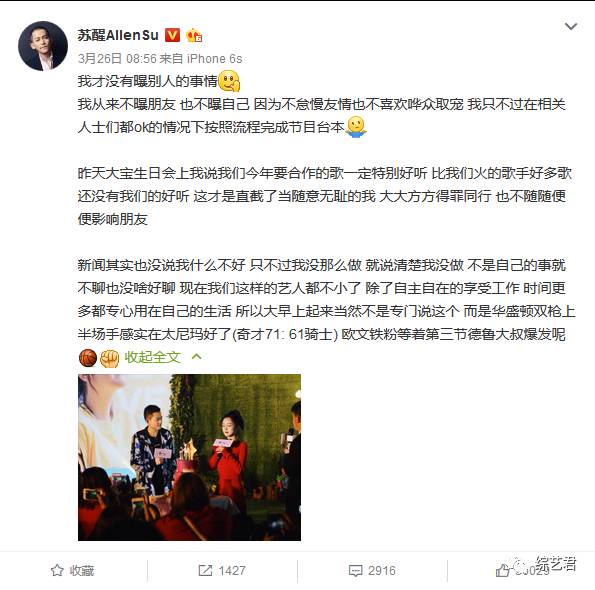This screenshot has height=590, width=595.
Task: Collapse the post with 收起全文
Action: click(152, 357)
